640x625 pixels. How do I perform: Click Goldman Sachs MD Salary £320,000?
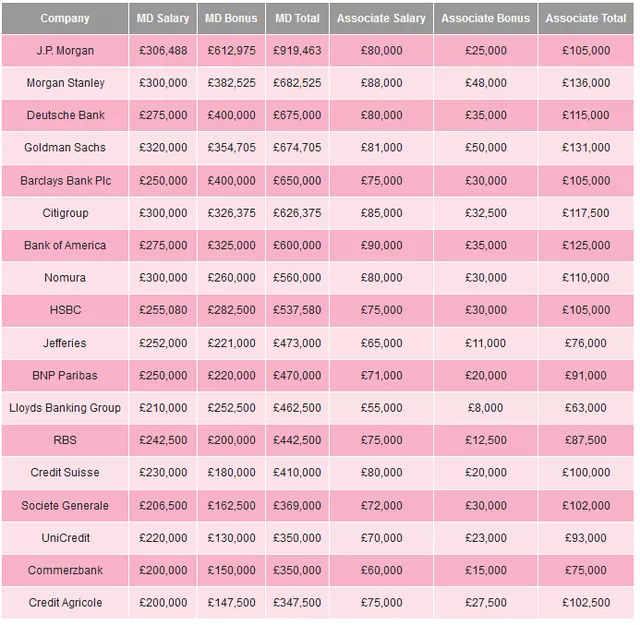[163, 148]
